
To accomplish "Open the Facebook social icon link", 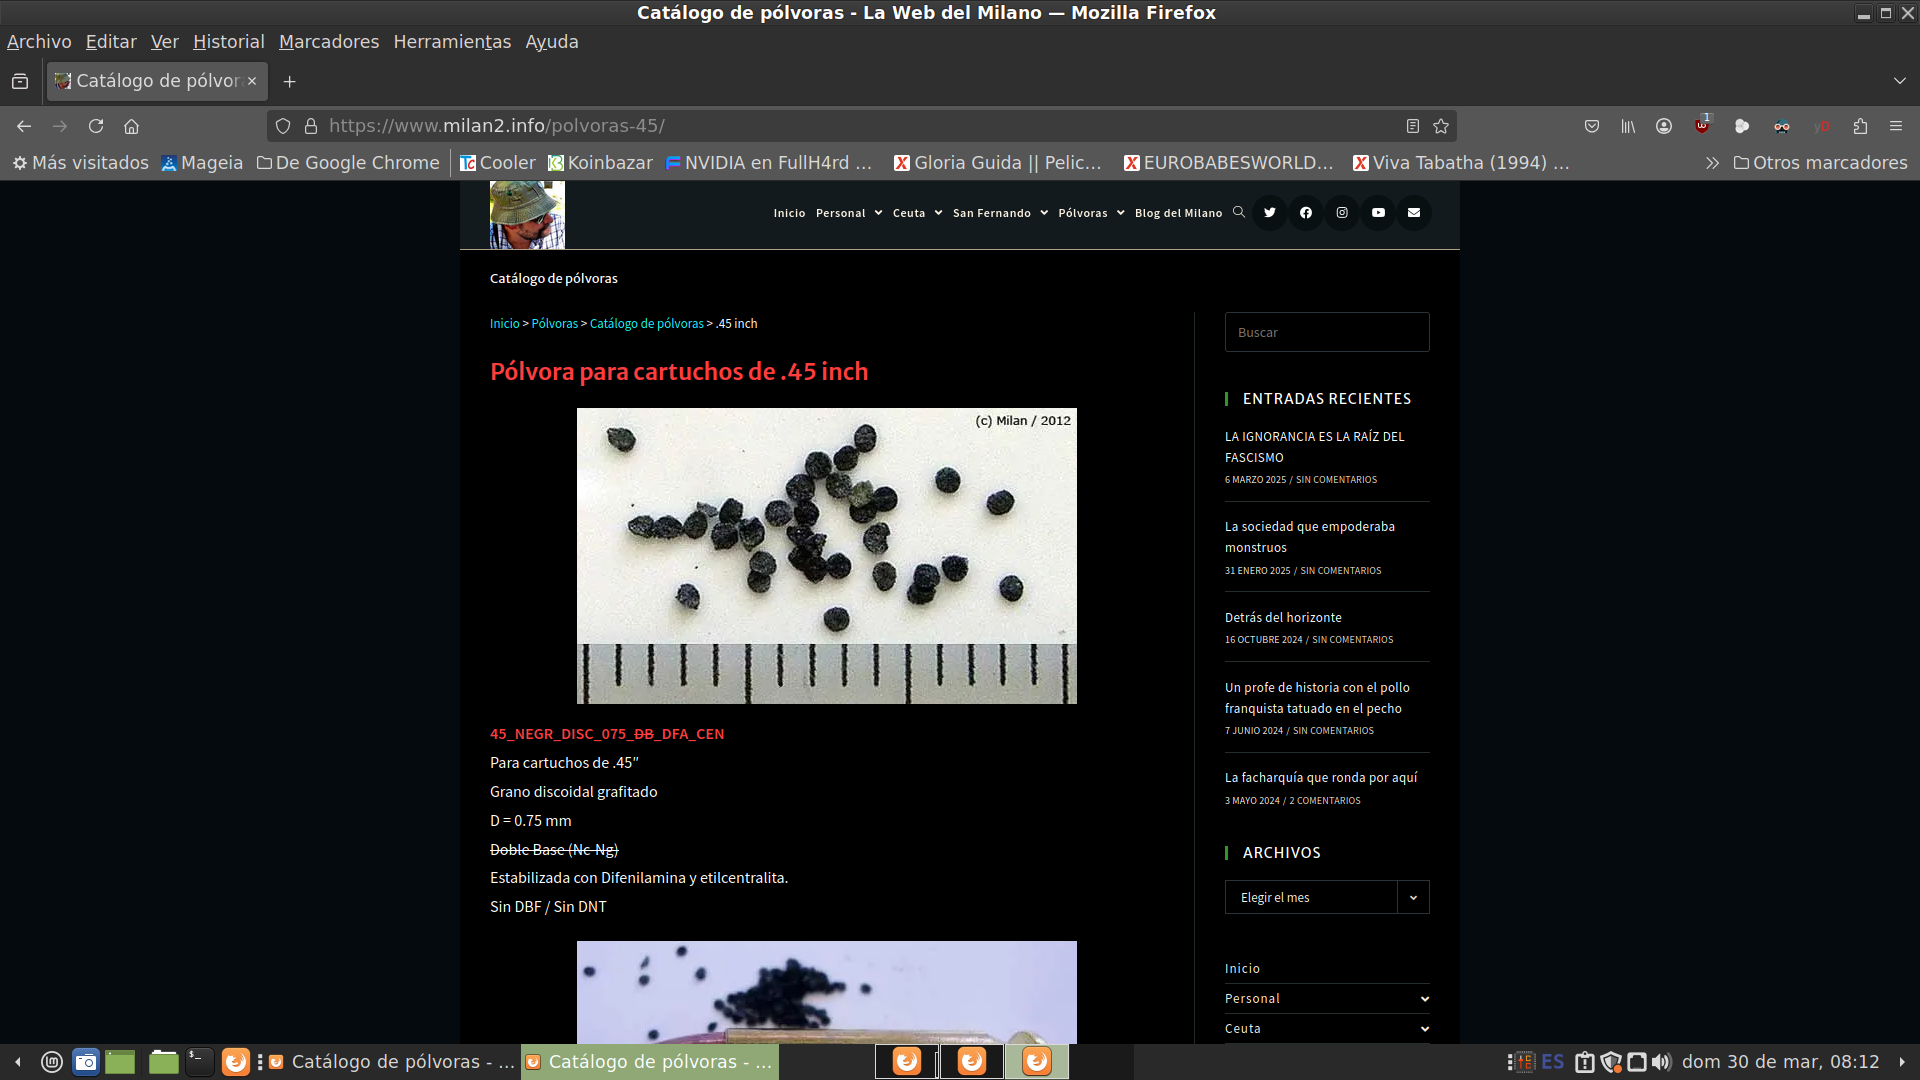I will click(1305, 212).
